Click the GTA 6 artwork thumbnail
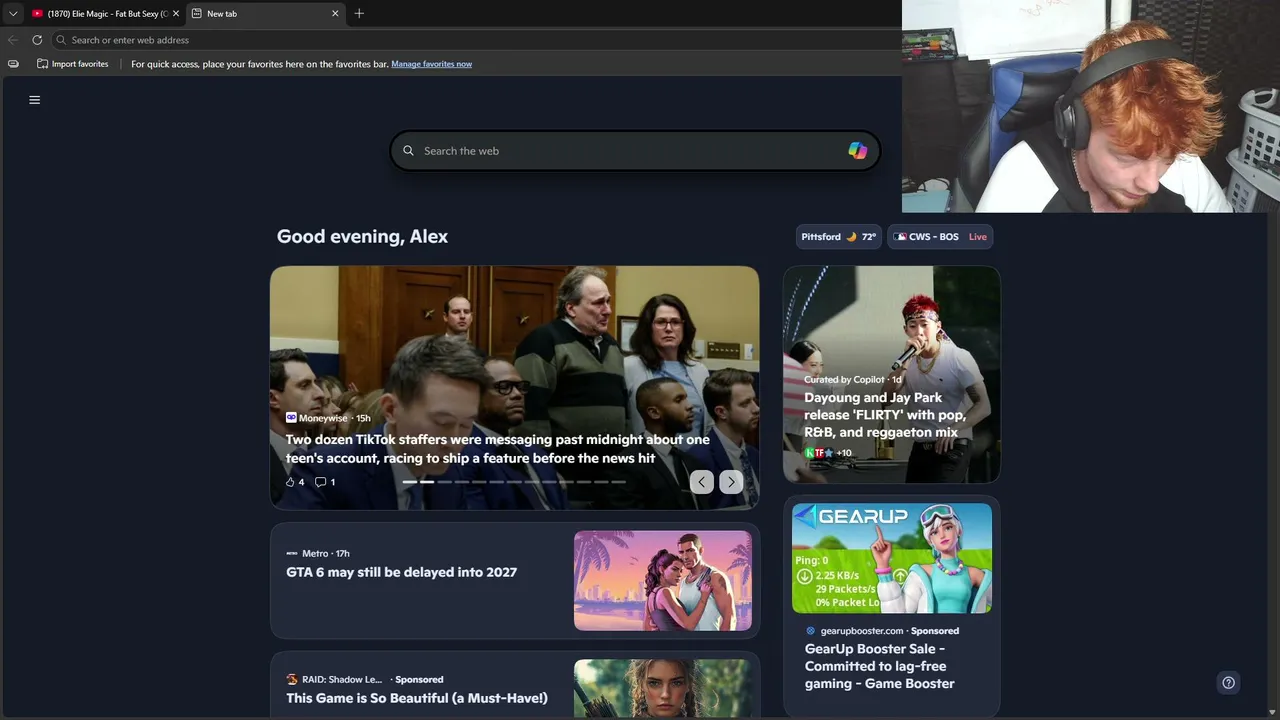 coord(663,581)
